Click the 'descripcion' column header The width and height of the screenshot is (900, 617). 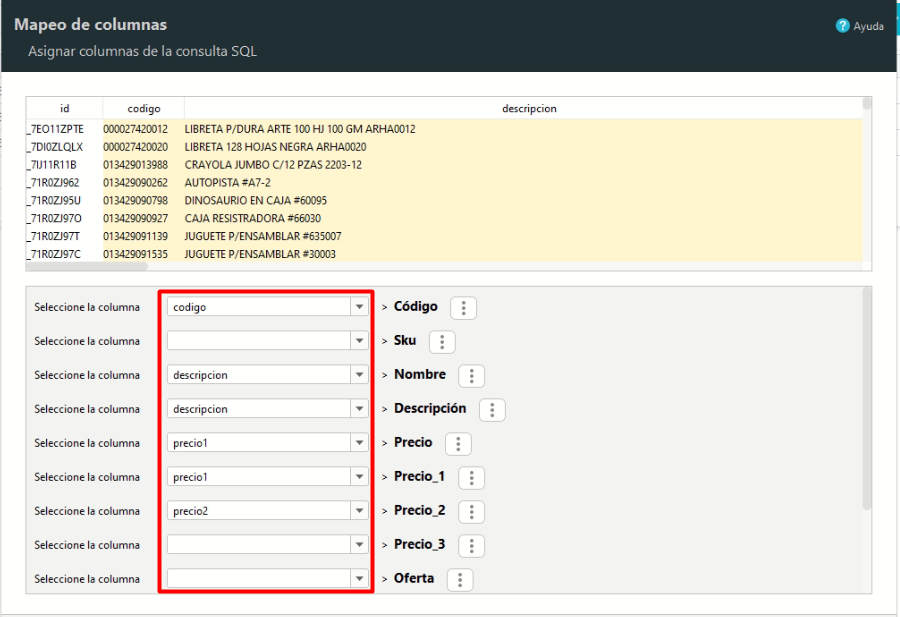529,108
